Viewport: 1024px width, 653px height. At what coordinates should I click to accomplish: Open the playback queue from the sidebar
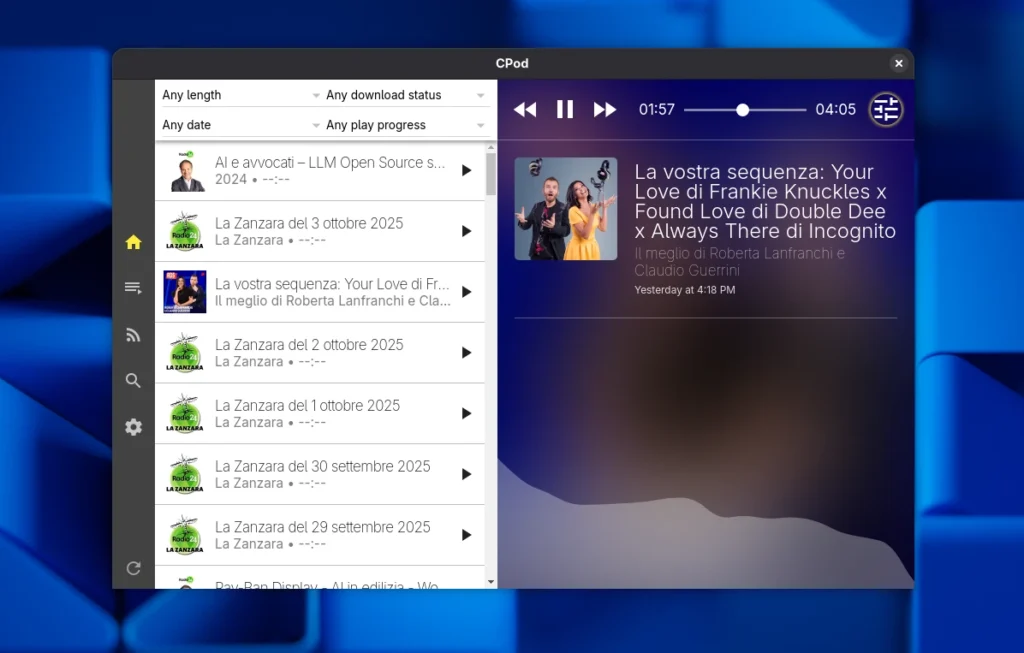click(133, 287)
